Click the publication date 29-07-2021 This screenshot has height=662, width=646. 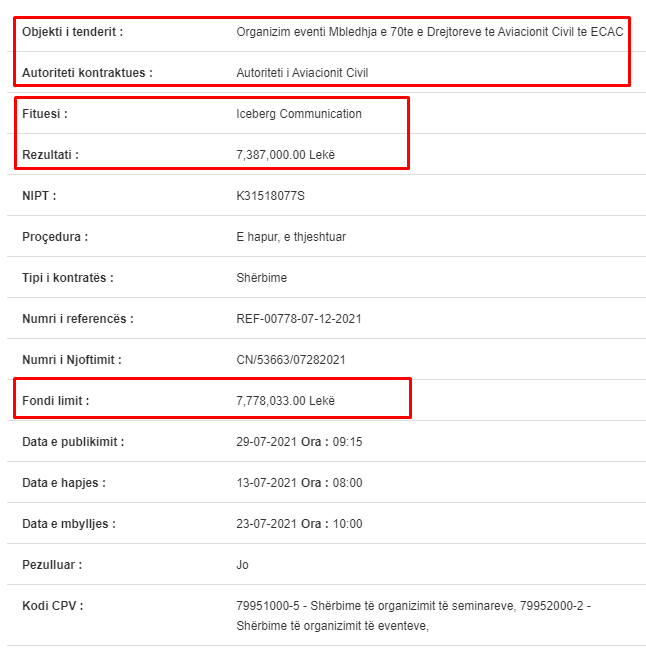(266, 442)
